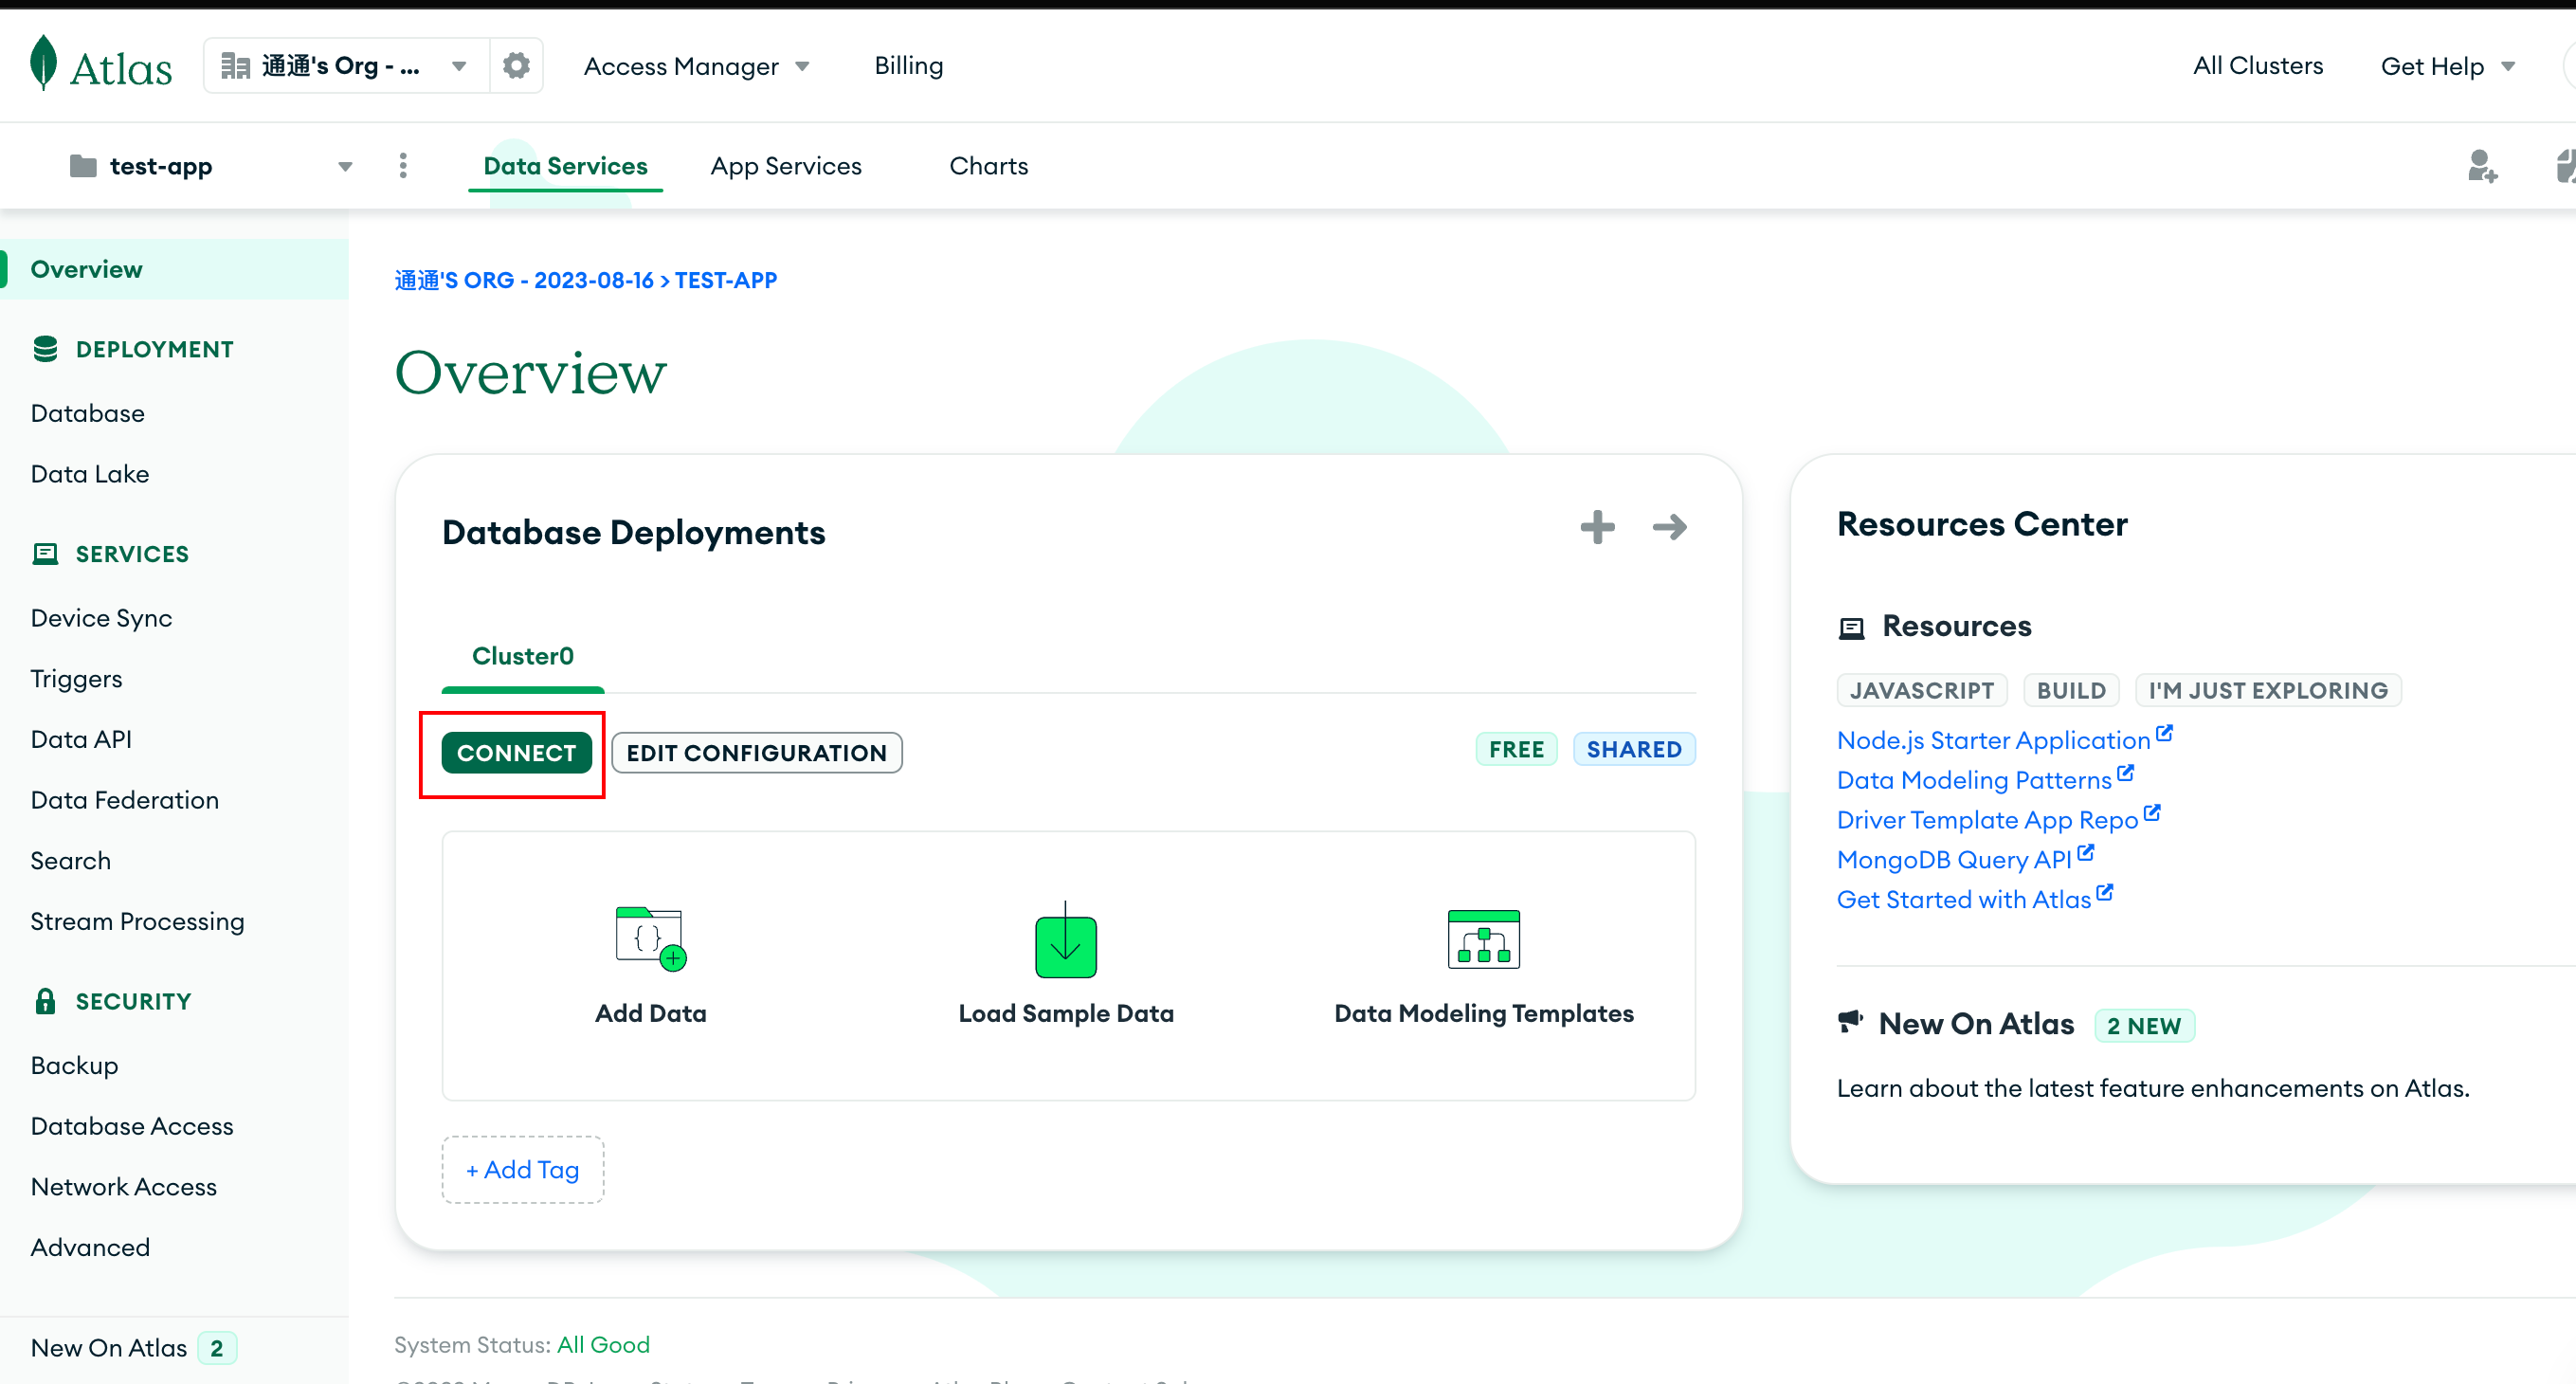
Task: Open Database in the sidebar
Action: [88, 413]
